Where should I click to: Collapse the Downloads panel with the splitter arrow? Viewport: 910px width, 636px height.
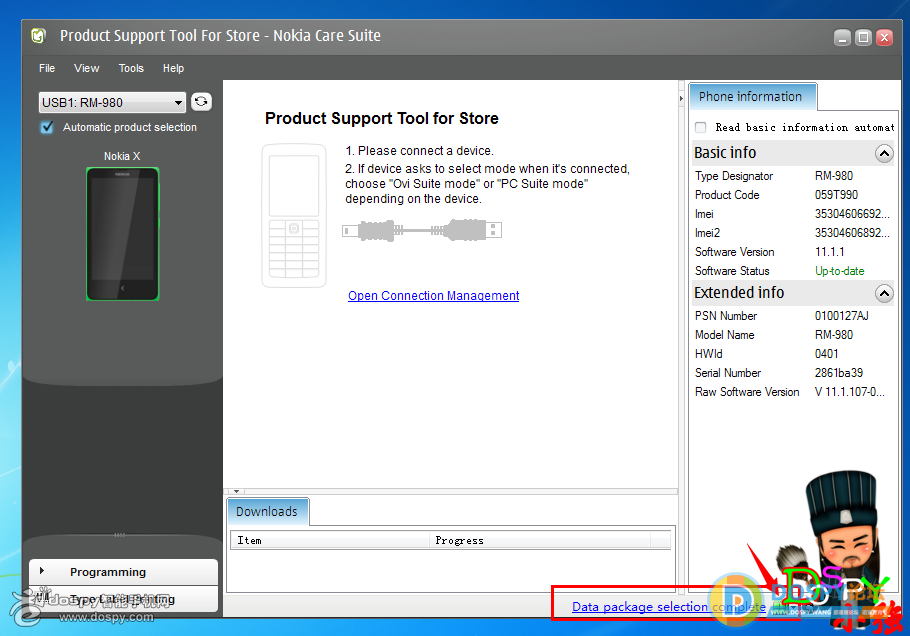[236, 492]
